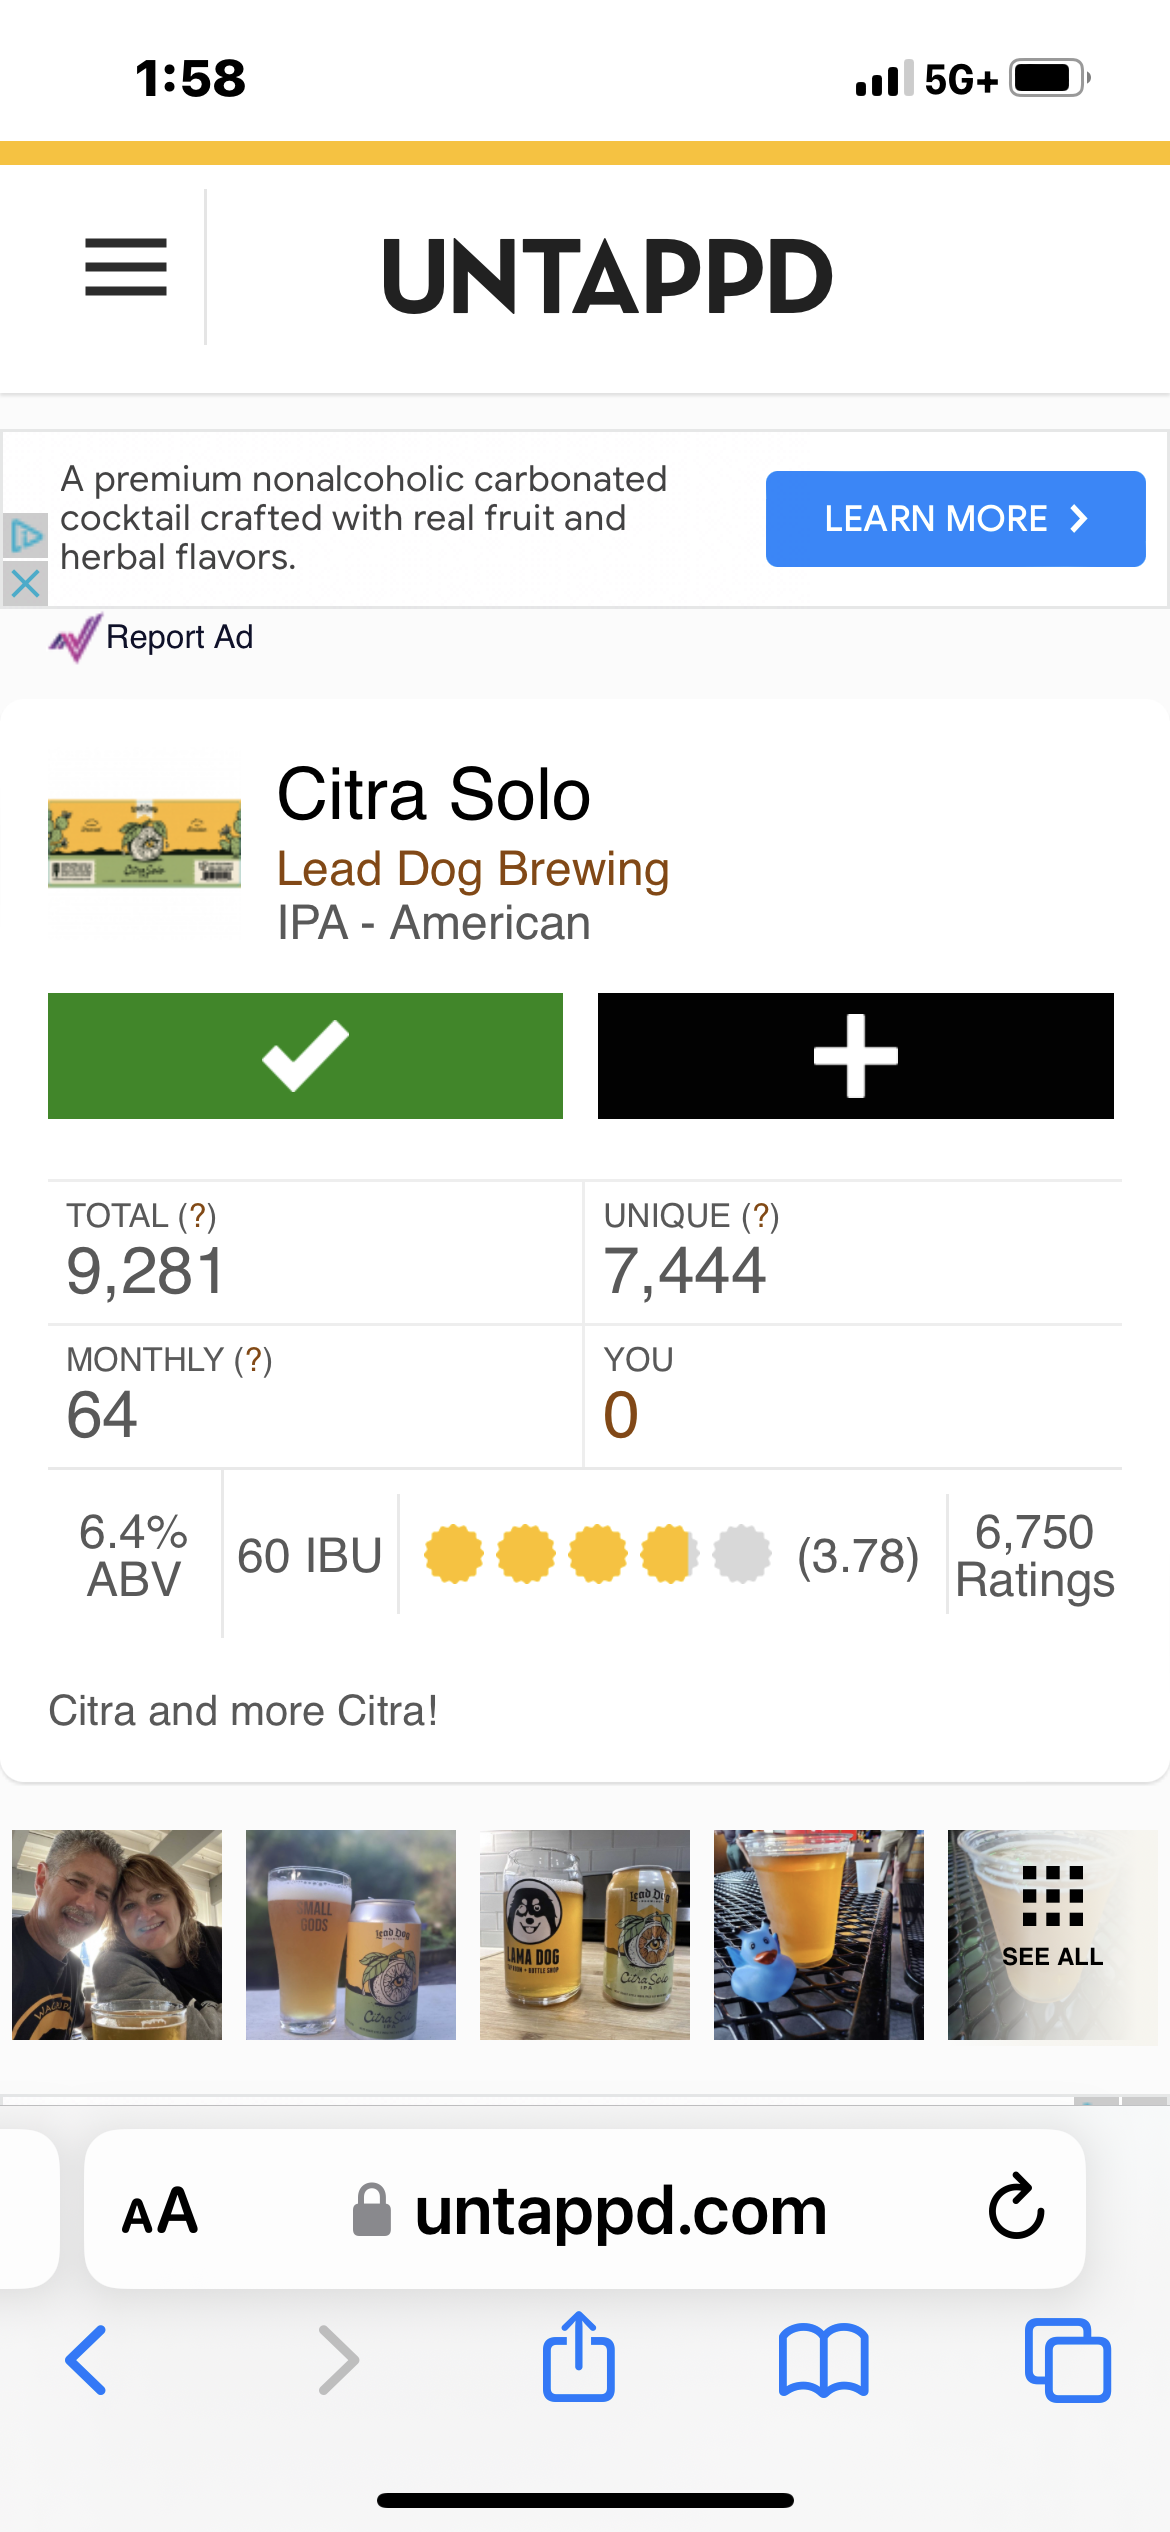Reload the page with the refresh icon

coord(1016,2207)
